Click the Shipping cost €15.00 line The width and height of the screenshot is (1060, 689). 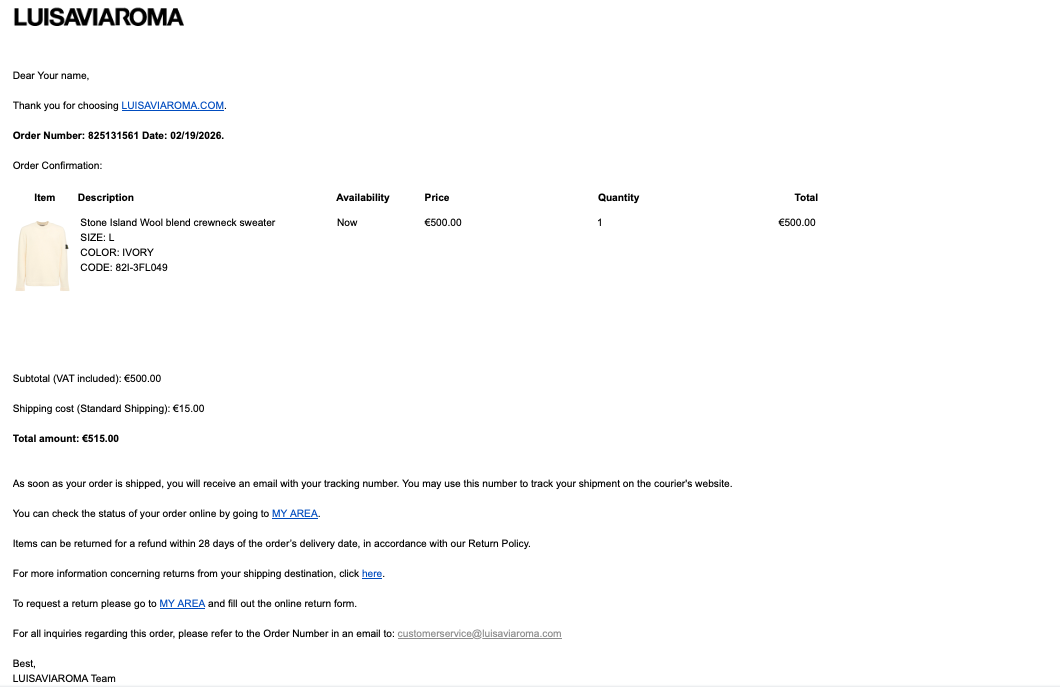(108, 409)
